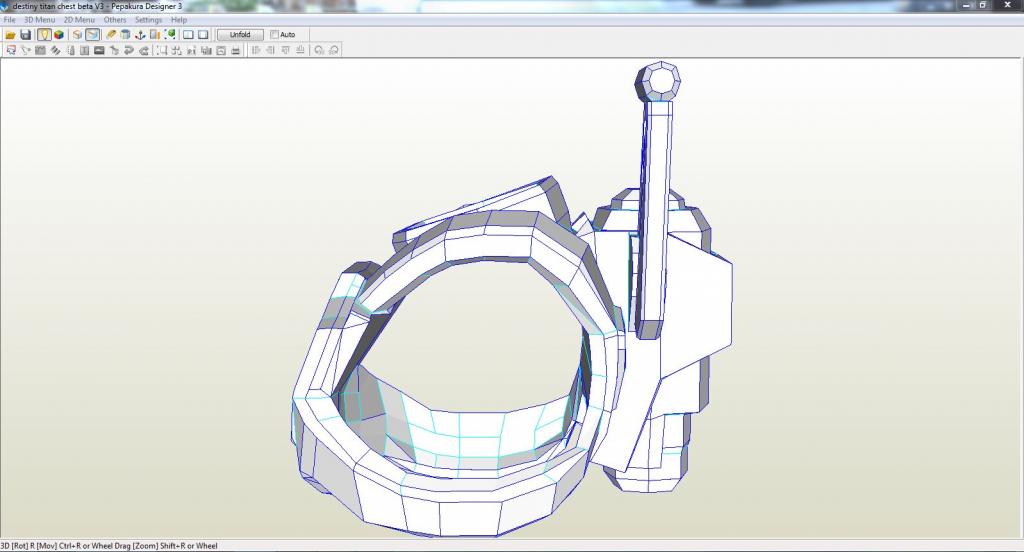1024x552 pixels.
Task: Click the align bottom icon
Action: point(300,50)
